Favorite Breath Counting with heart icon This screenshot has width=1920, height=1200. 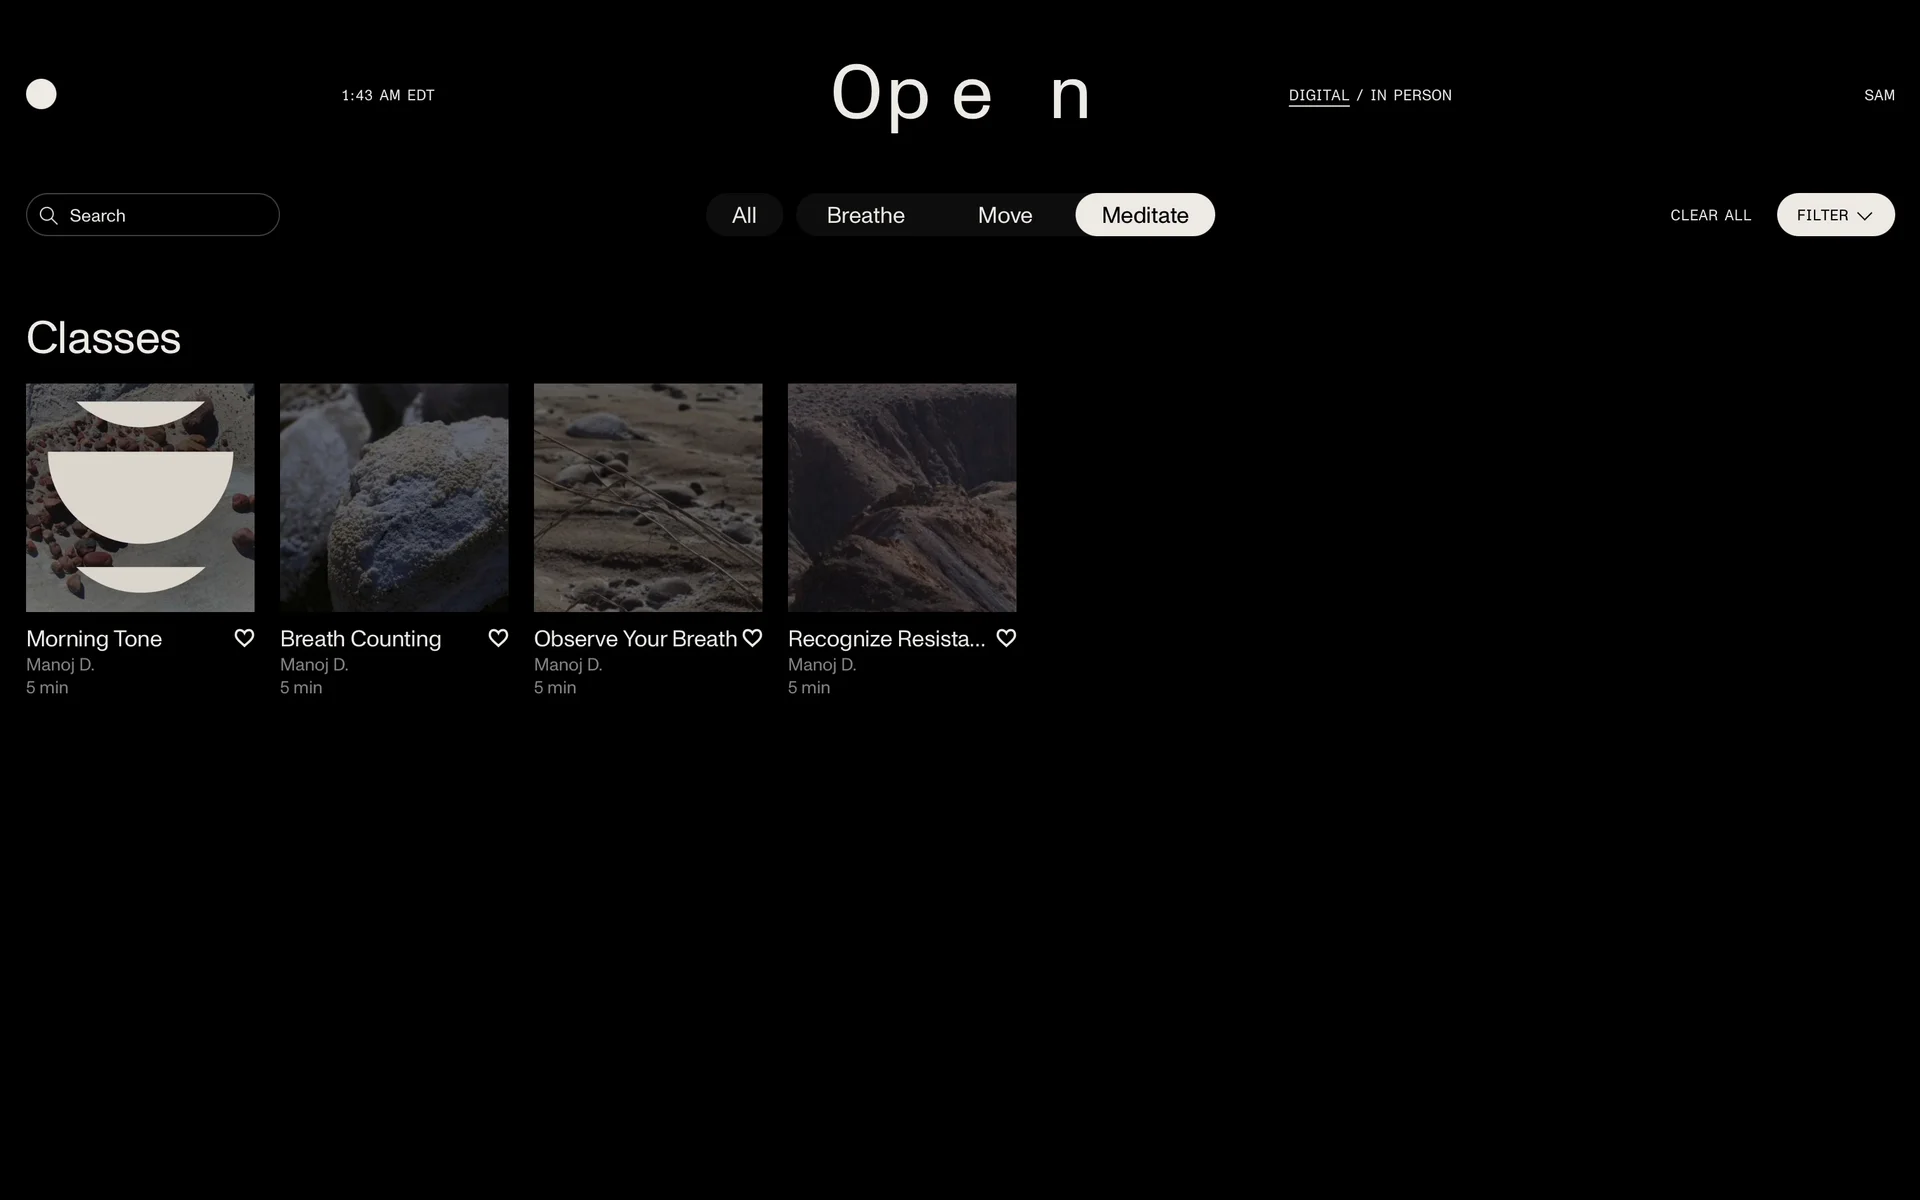point(498,638)
